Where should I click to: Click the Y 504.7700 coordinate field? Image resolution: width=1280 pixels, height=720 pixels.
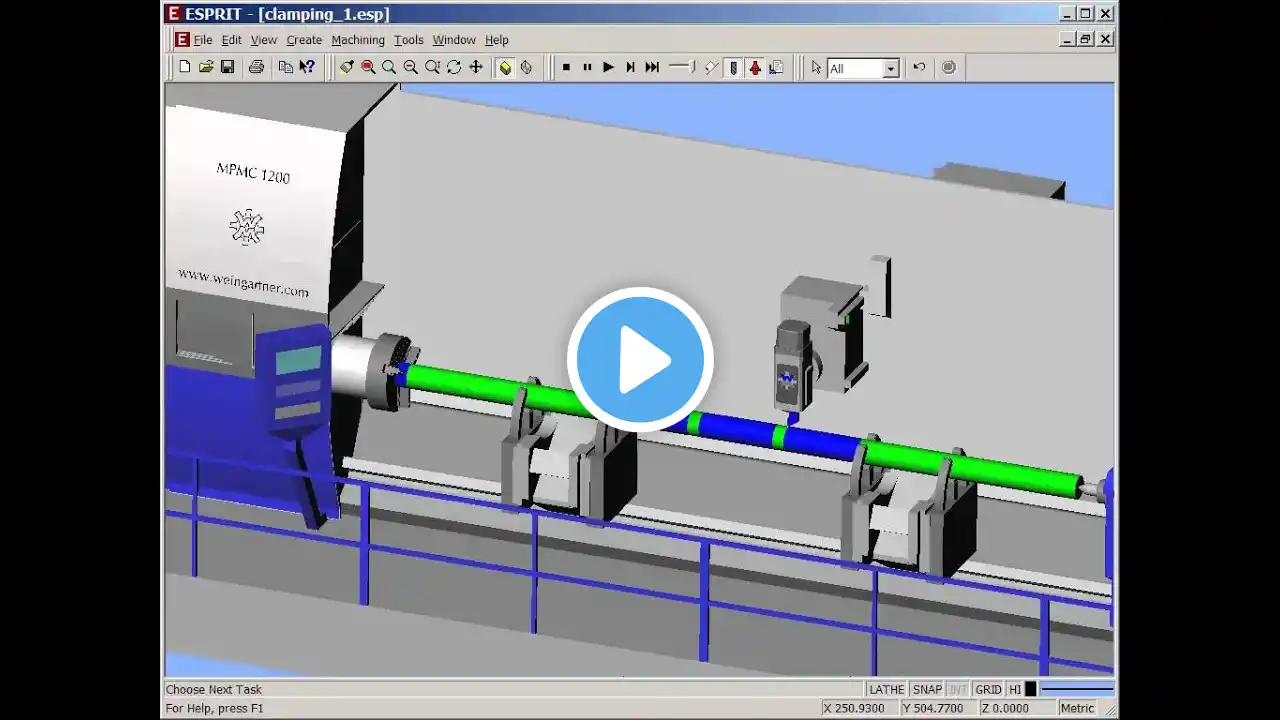[937, 708]
